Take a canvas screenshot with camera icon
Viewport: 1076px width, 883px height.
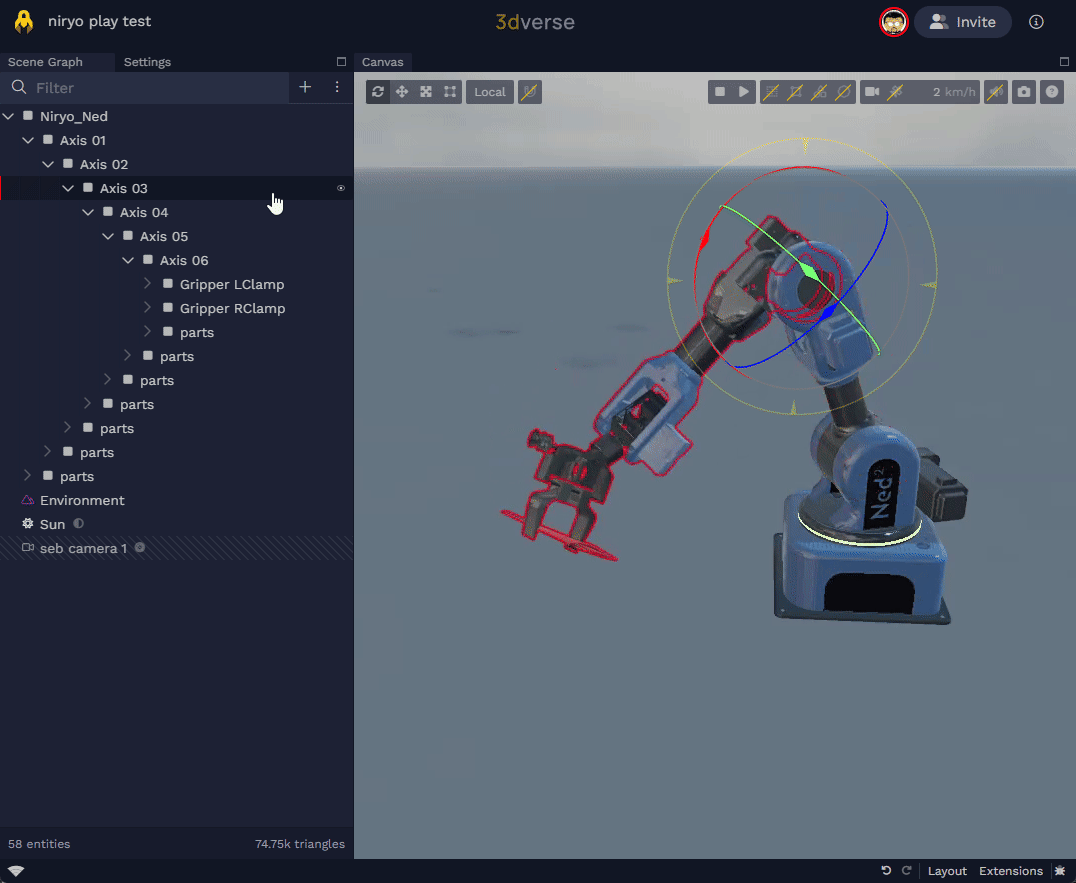tap(1024, 92)
